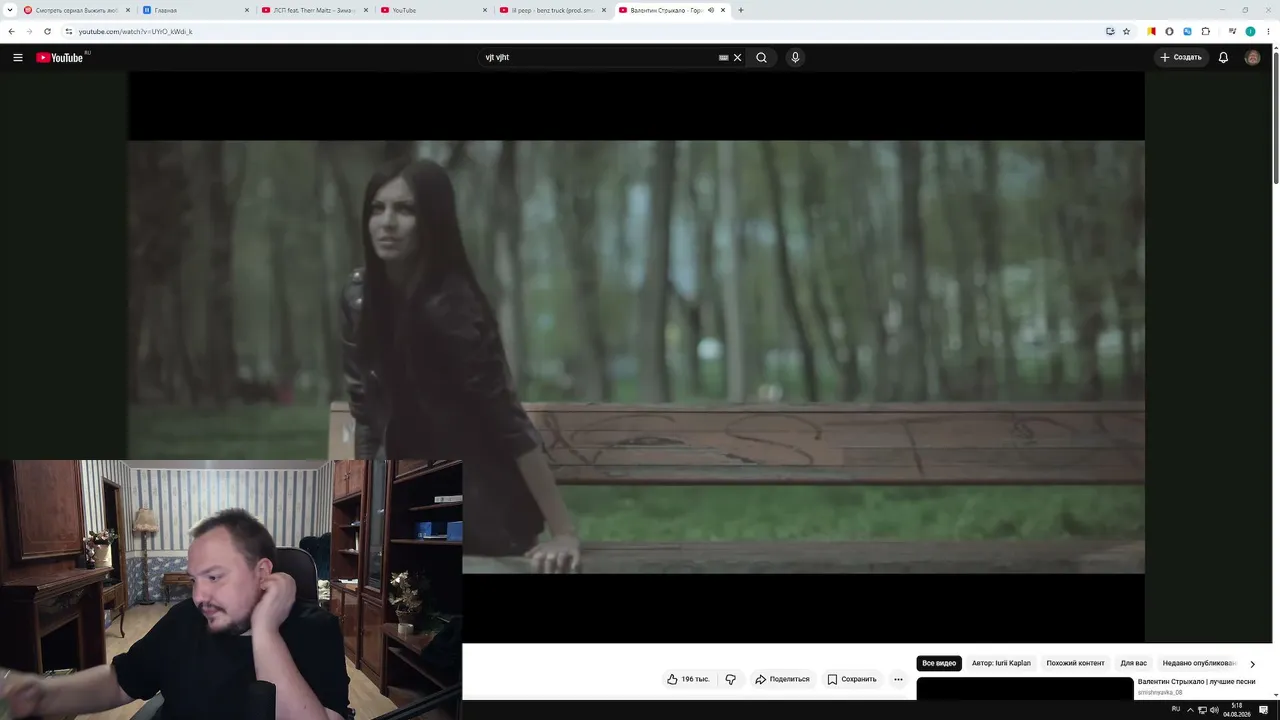Open the blue translate extension
The height and width of the screenshot is (720, 1280).
point(1187,31)
